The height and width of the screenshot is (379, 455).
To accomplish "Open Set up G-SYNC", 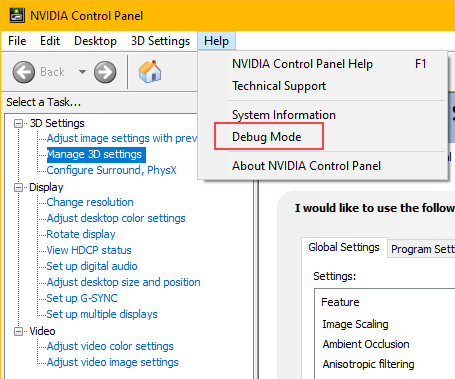I will pos(82,298).
